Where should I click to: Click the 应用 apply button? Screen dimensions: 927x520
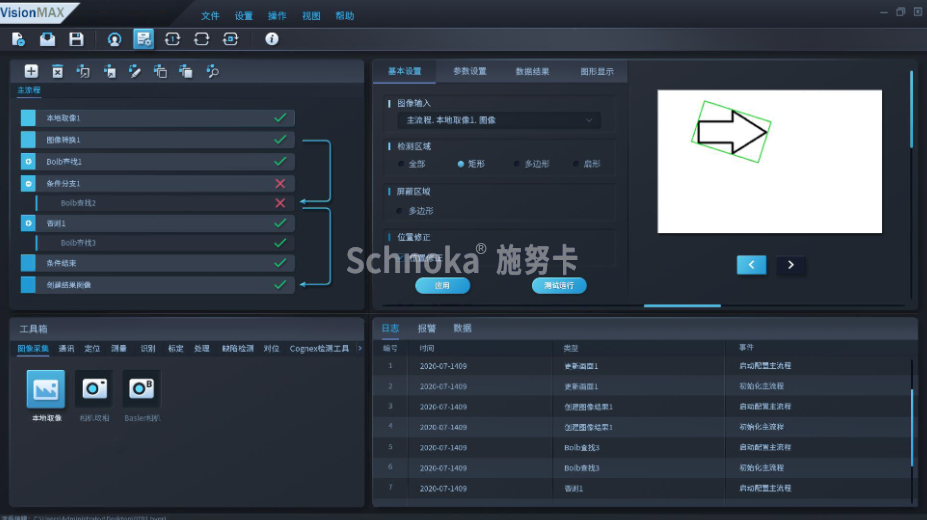(x=443, y=285)
